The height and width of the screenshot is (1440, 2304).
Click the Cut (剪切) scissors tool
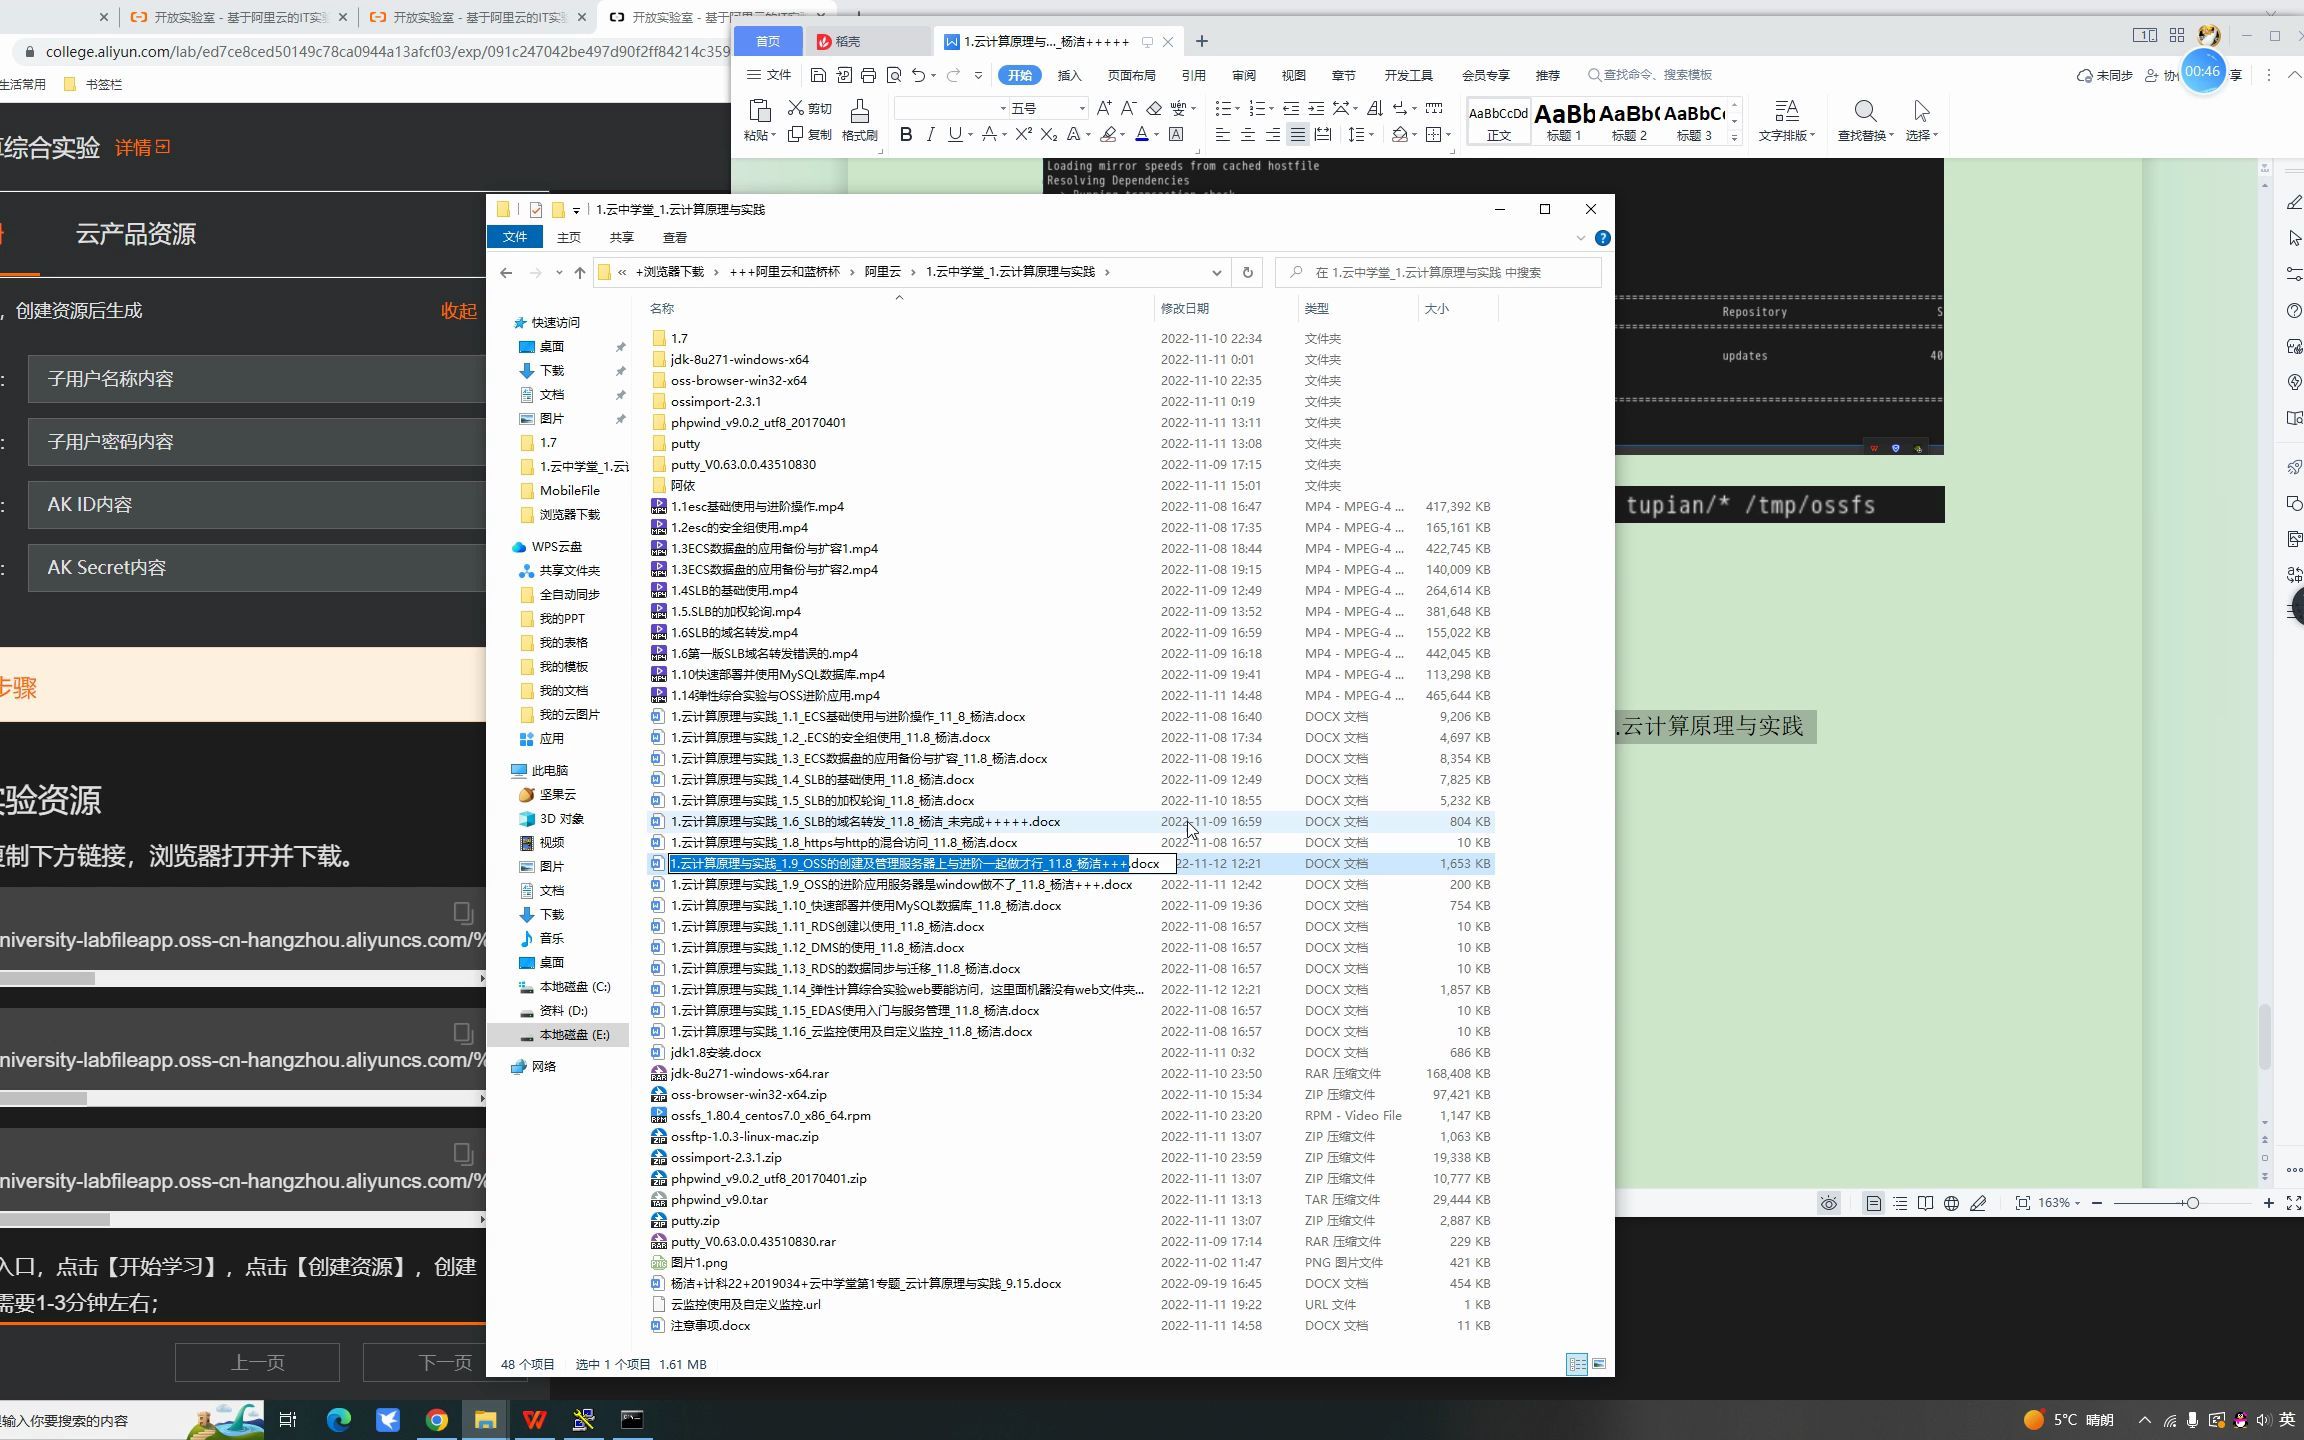coord(810,108)
